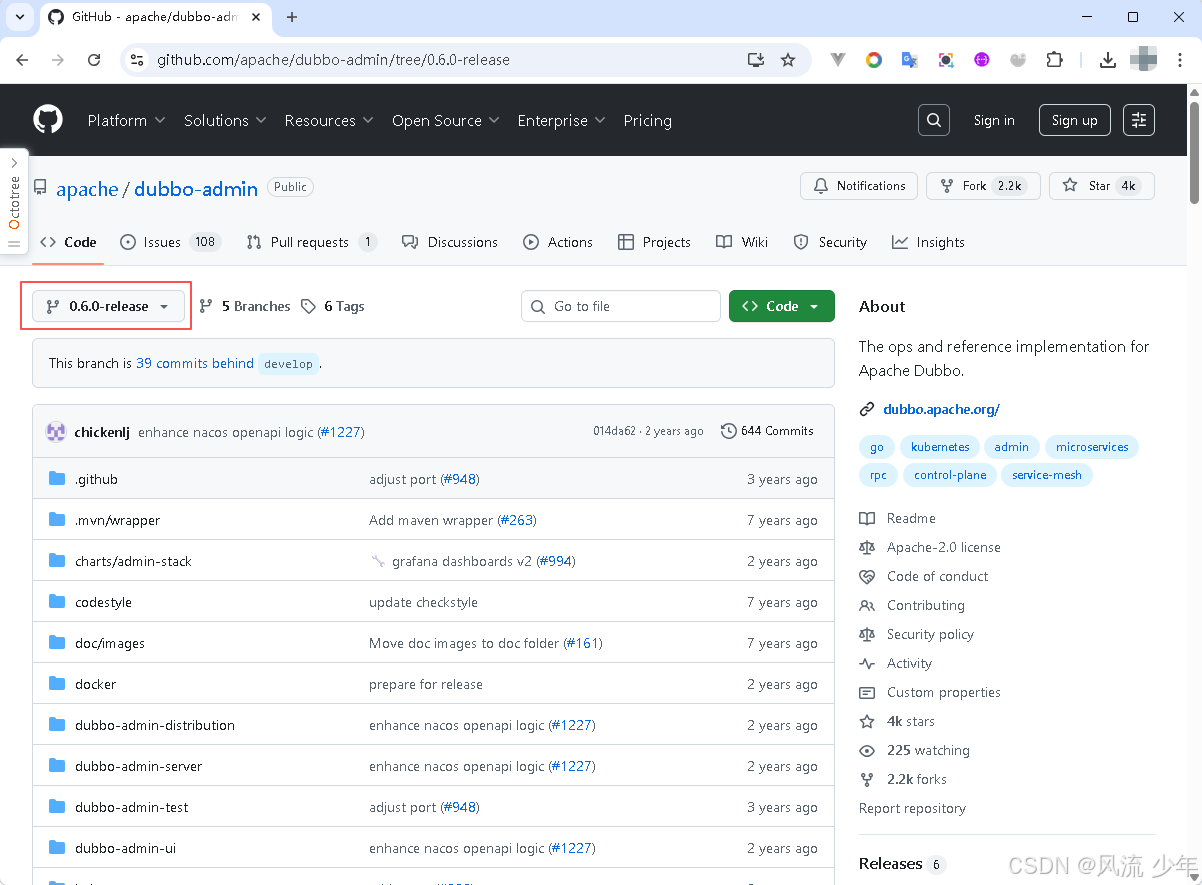Click the site info icon beside URL

pyautogui.click(x=138, y=60)
